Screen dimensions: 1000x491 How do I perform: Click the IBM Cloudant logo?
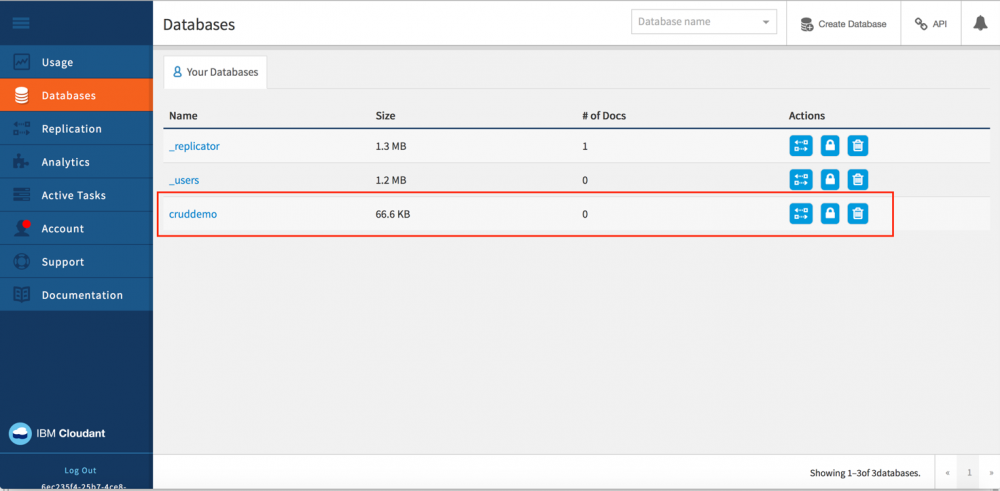57,434
